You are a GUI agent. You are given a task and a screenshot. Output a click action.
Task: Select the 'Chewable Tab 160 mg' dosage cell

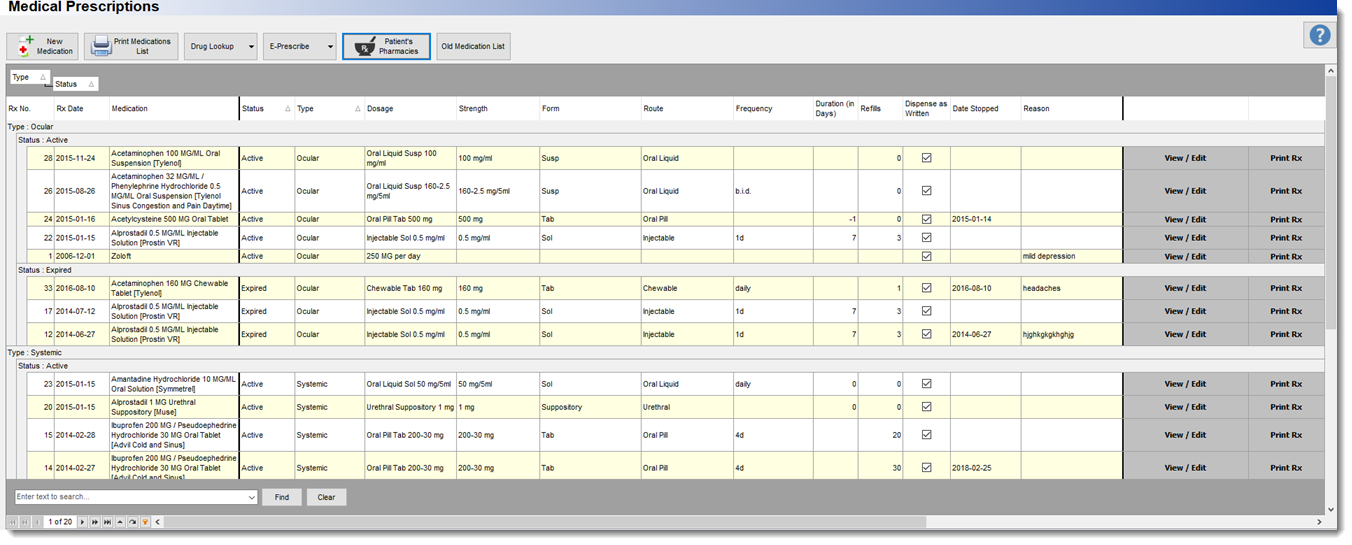click(410, 288)
